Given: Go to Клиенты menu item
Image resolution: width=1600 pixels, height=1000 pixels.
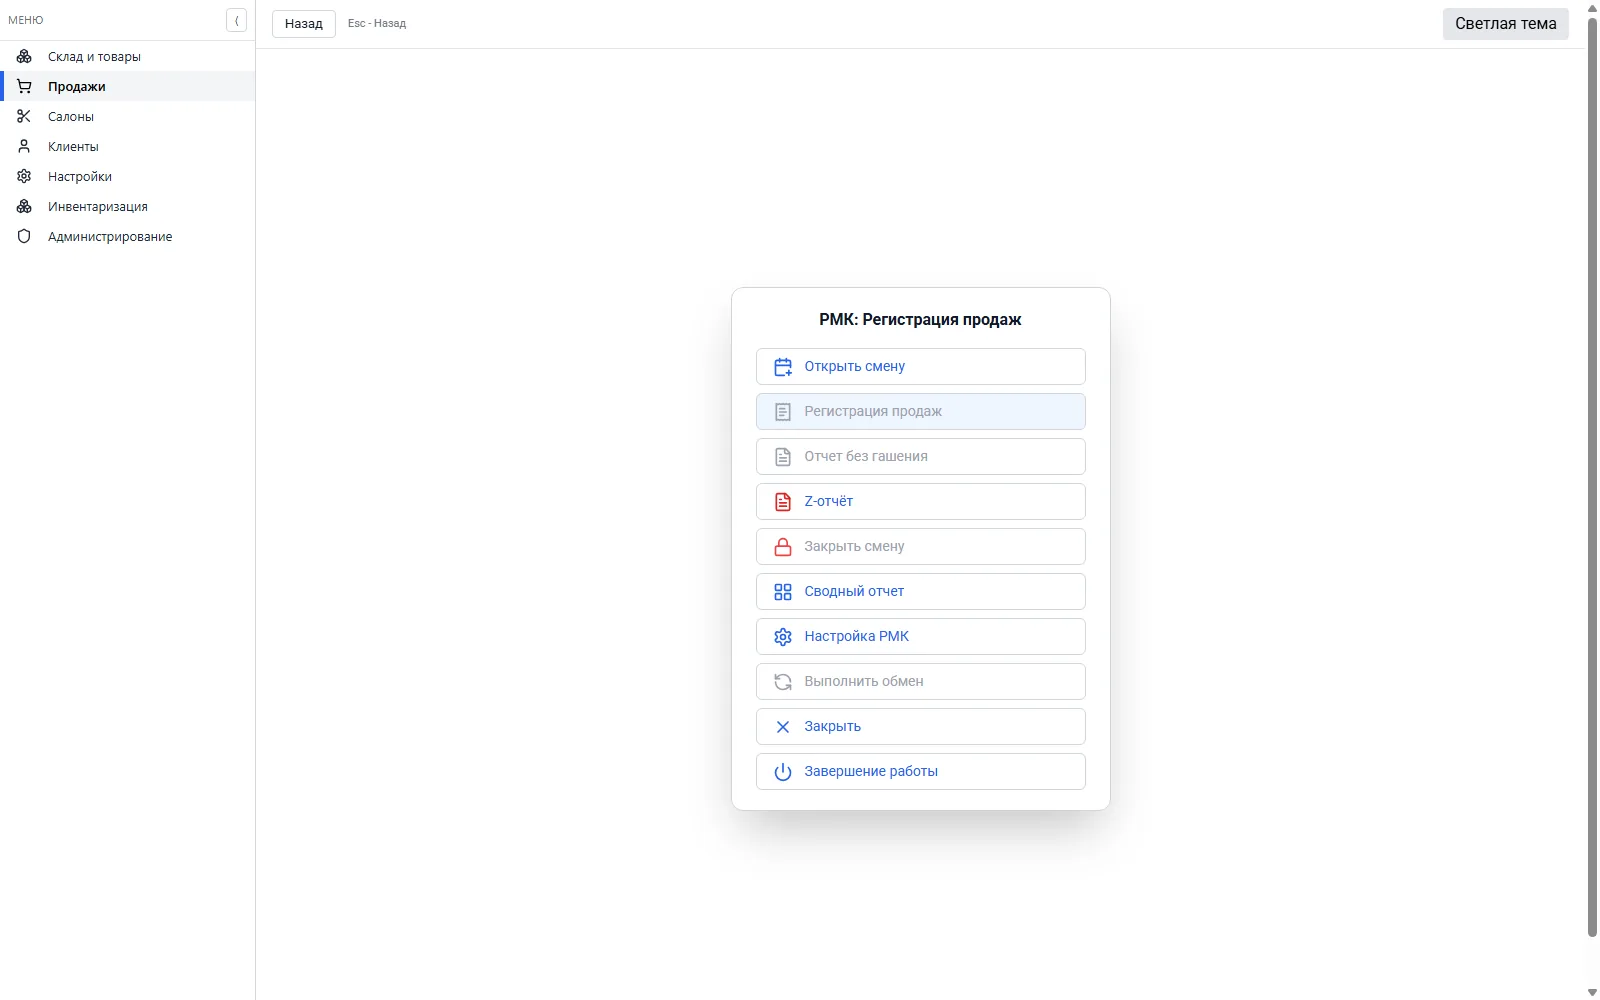Looking at the screenshot, I should click(x=128, y=146).
